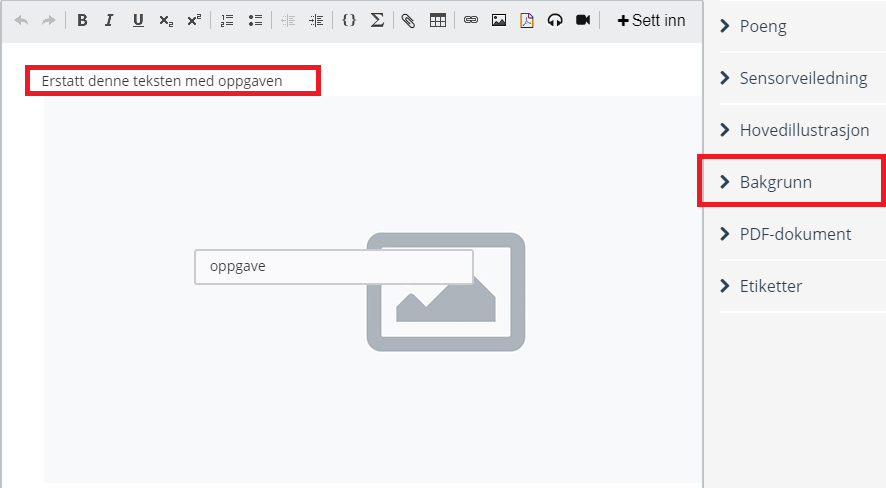
Task: Insert a bulleted list
Action: pyautogui.click(x=255, y=21)
